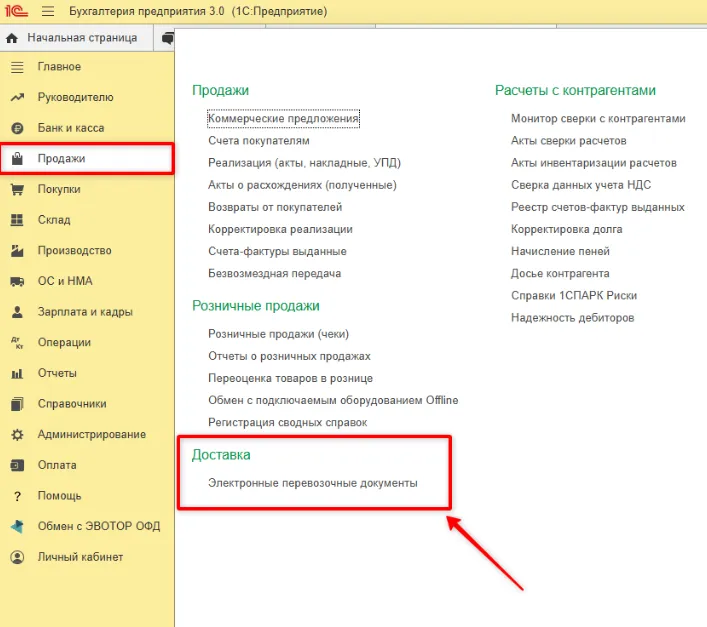
Task: Click the ОС и НМА truck icon
Action: (x=17, y=282)
